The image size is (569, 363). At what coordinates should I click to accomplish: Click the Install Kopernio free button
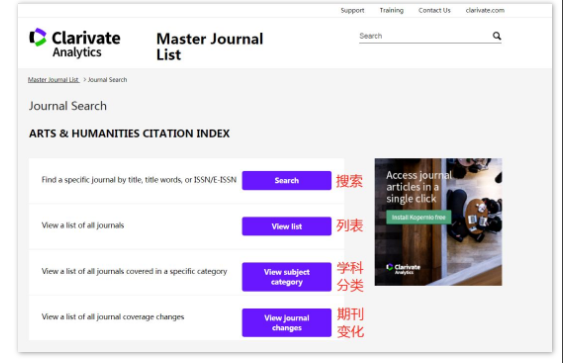[418, 217]
